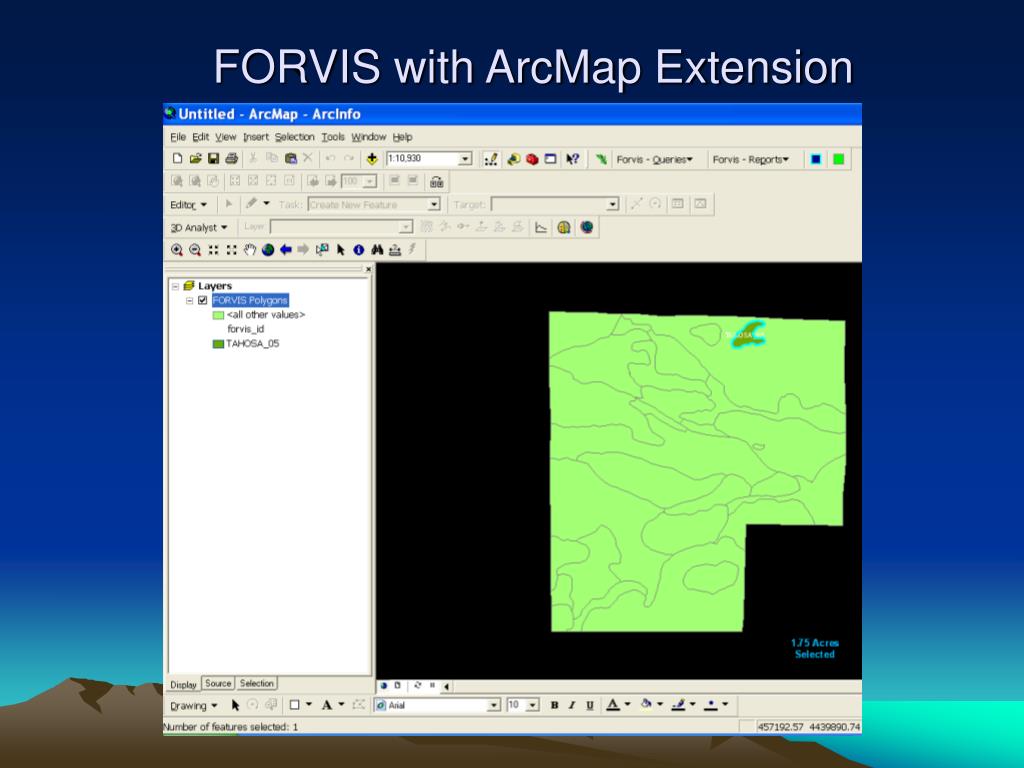The width and height of the screenshot is (1024, 768).
Task: Open the Editor Toolbar icon
Action: 491,159
